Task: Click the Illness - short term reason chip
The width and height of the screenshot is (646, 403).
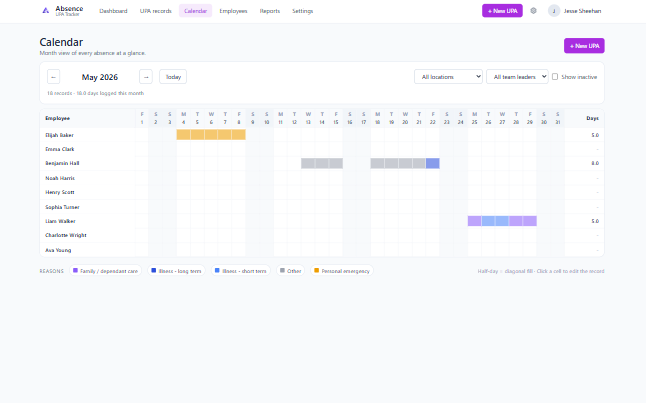Action: tap(241, 271)
